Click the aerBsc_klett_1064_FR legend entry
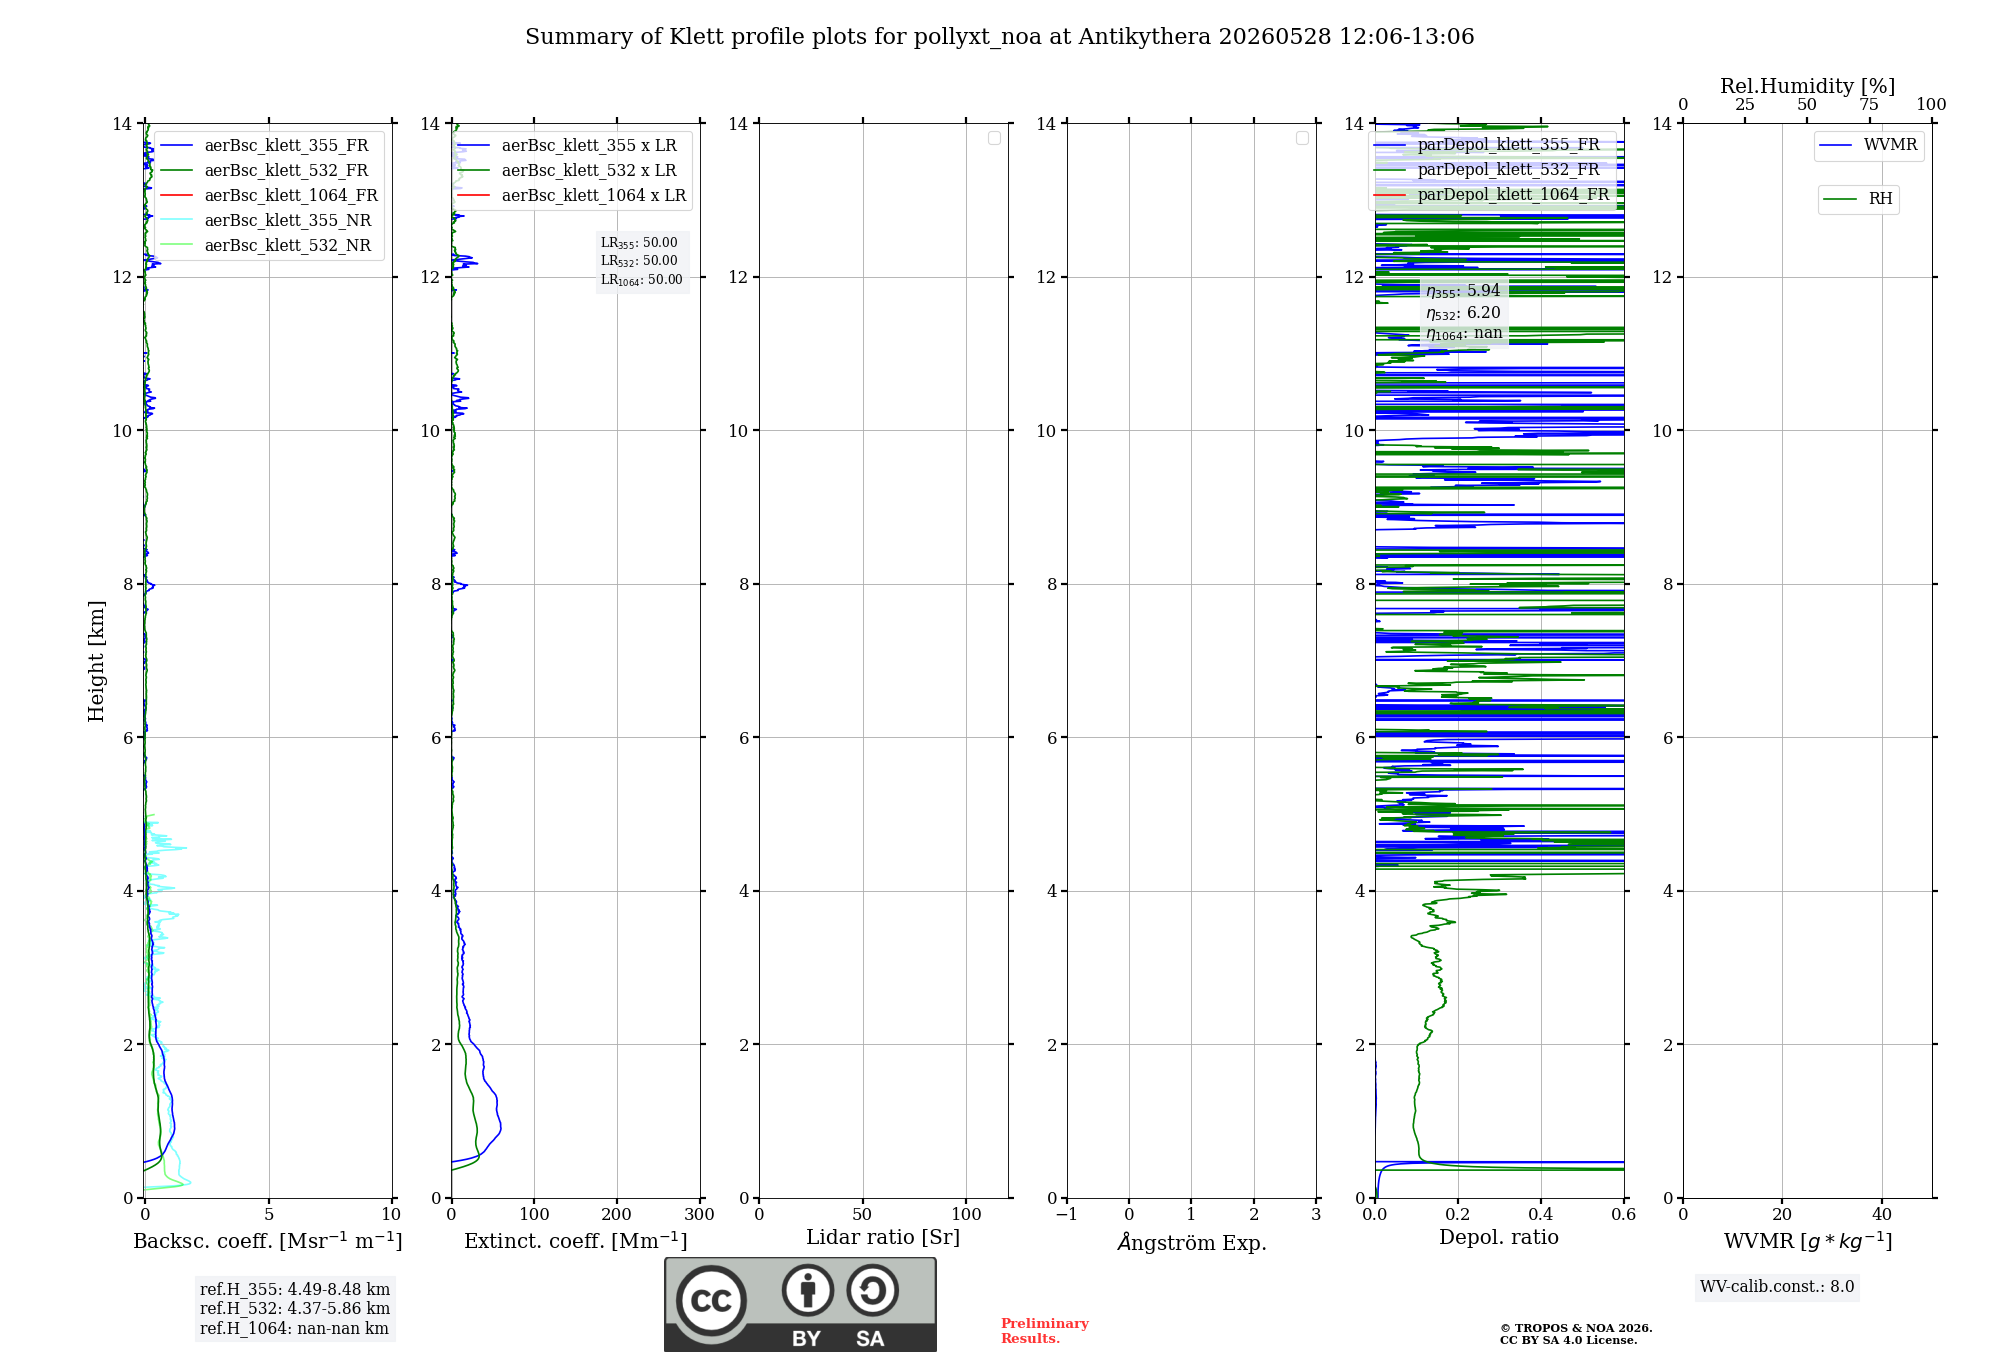The image size is (2000, 1360). coord(270,196)
